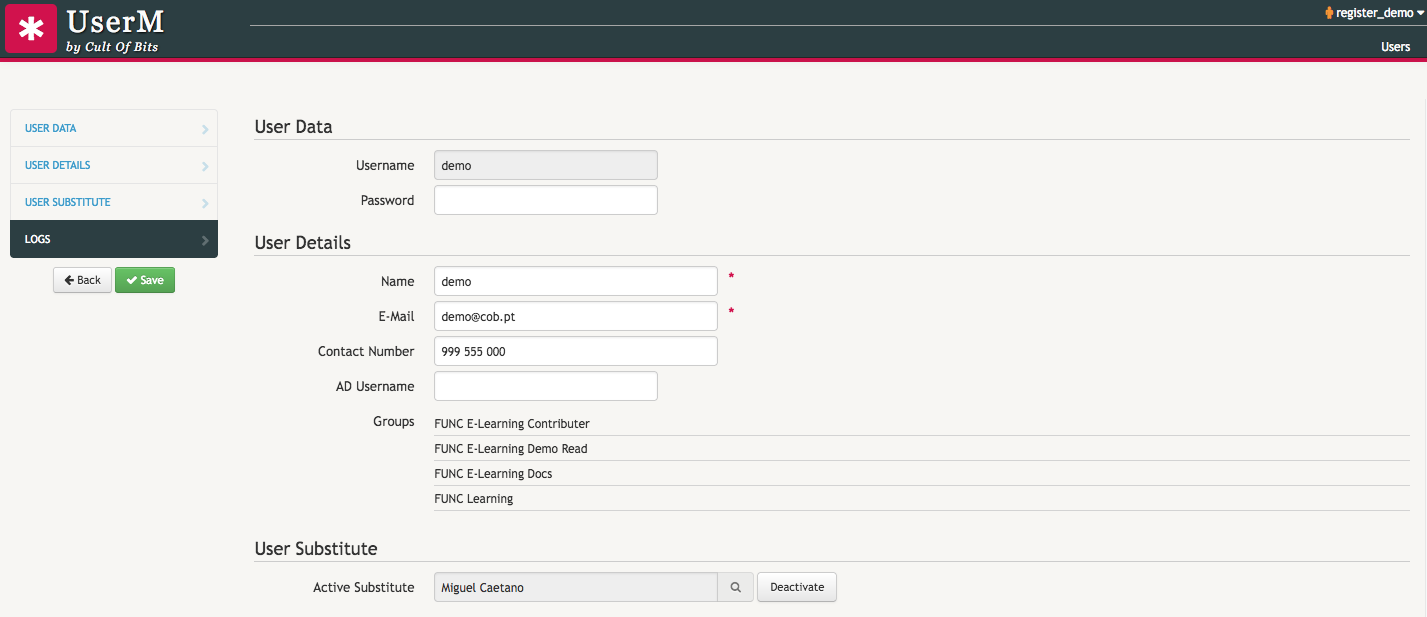Click the Active Substitute label

tap(364, 587)
